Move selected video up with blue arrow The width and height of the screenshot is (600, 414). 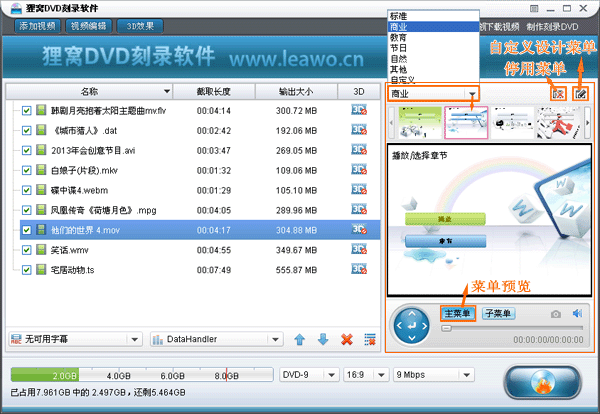pyautogui.click(x=300, y=339)
